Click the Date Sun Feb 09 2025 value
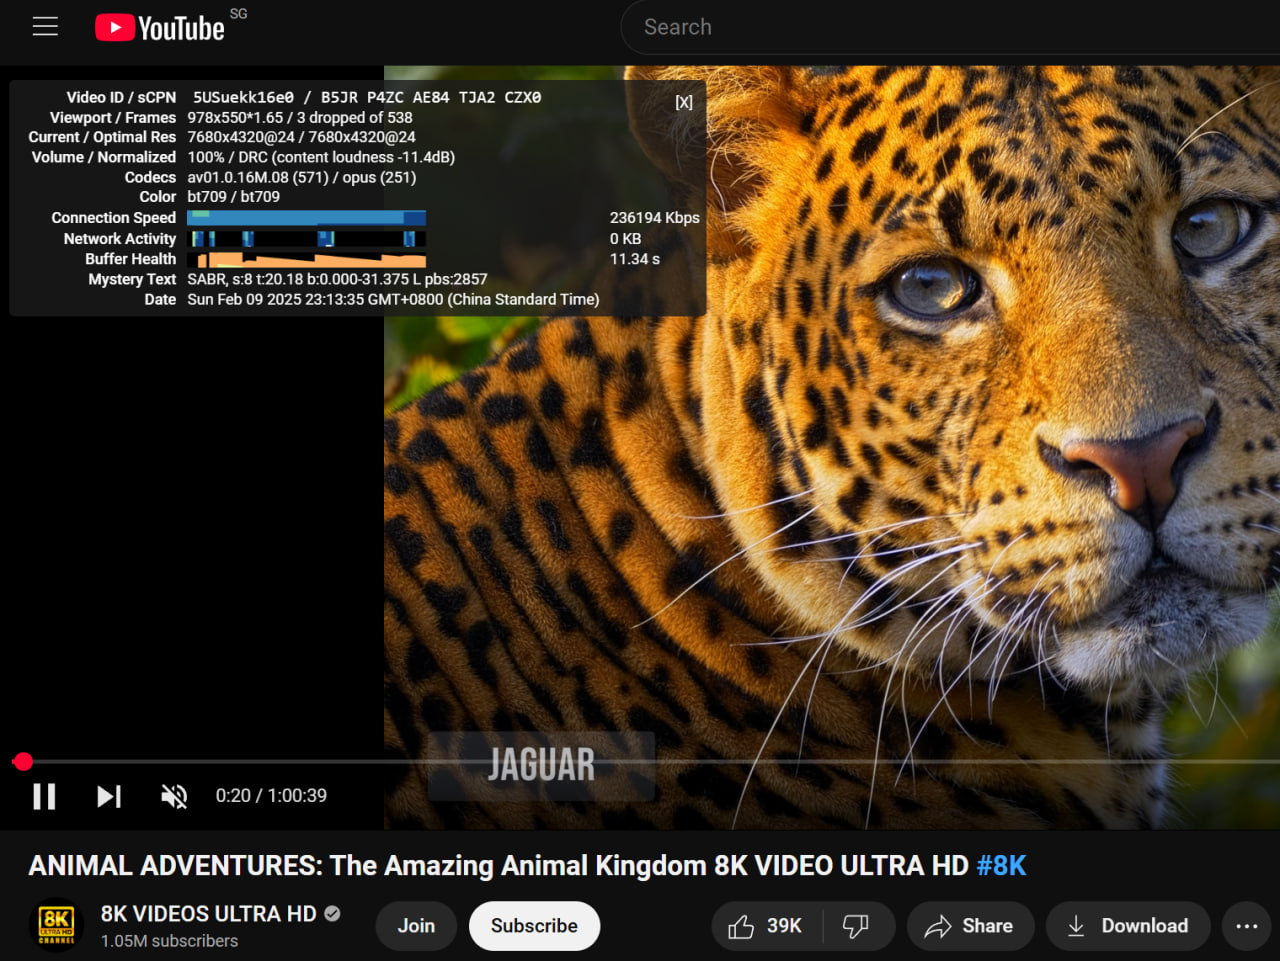This screenshot has width=1280, height=961. [393, 299]
